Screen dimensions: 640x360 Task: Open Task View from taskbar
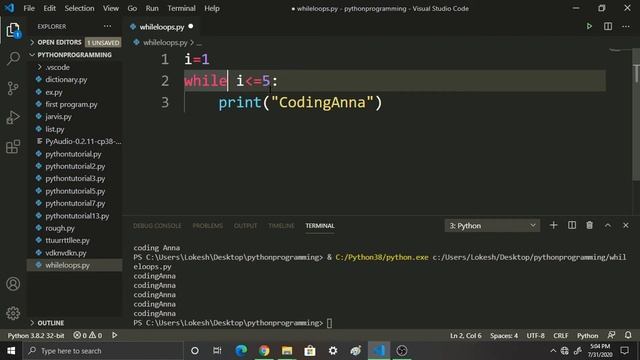(217, 351)
